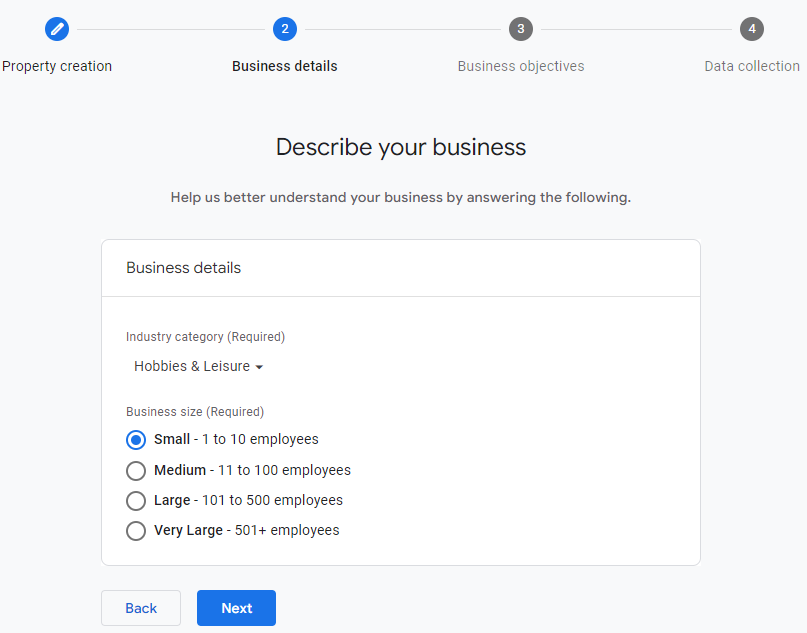Click the 'Business details' card header

pyautogui.click(x=184, y=268)
